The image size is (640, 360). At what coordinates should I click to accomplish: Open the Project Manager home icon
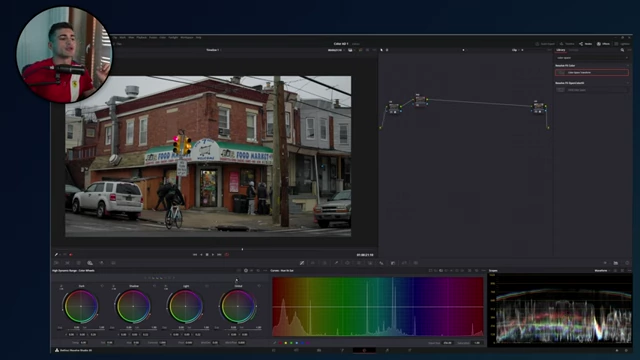pos(616,350)
